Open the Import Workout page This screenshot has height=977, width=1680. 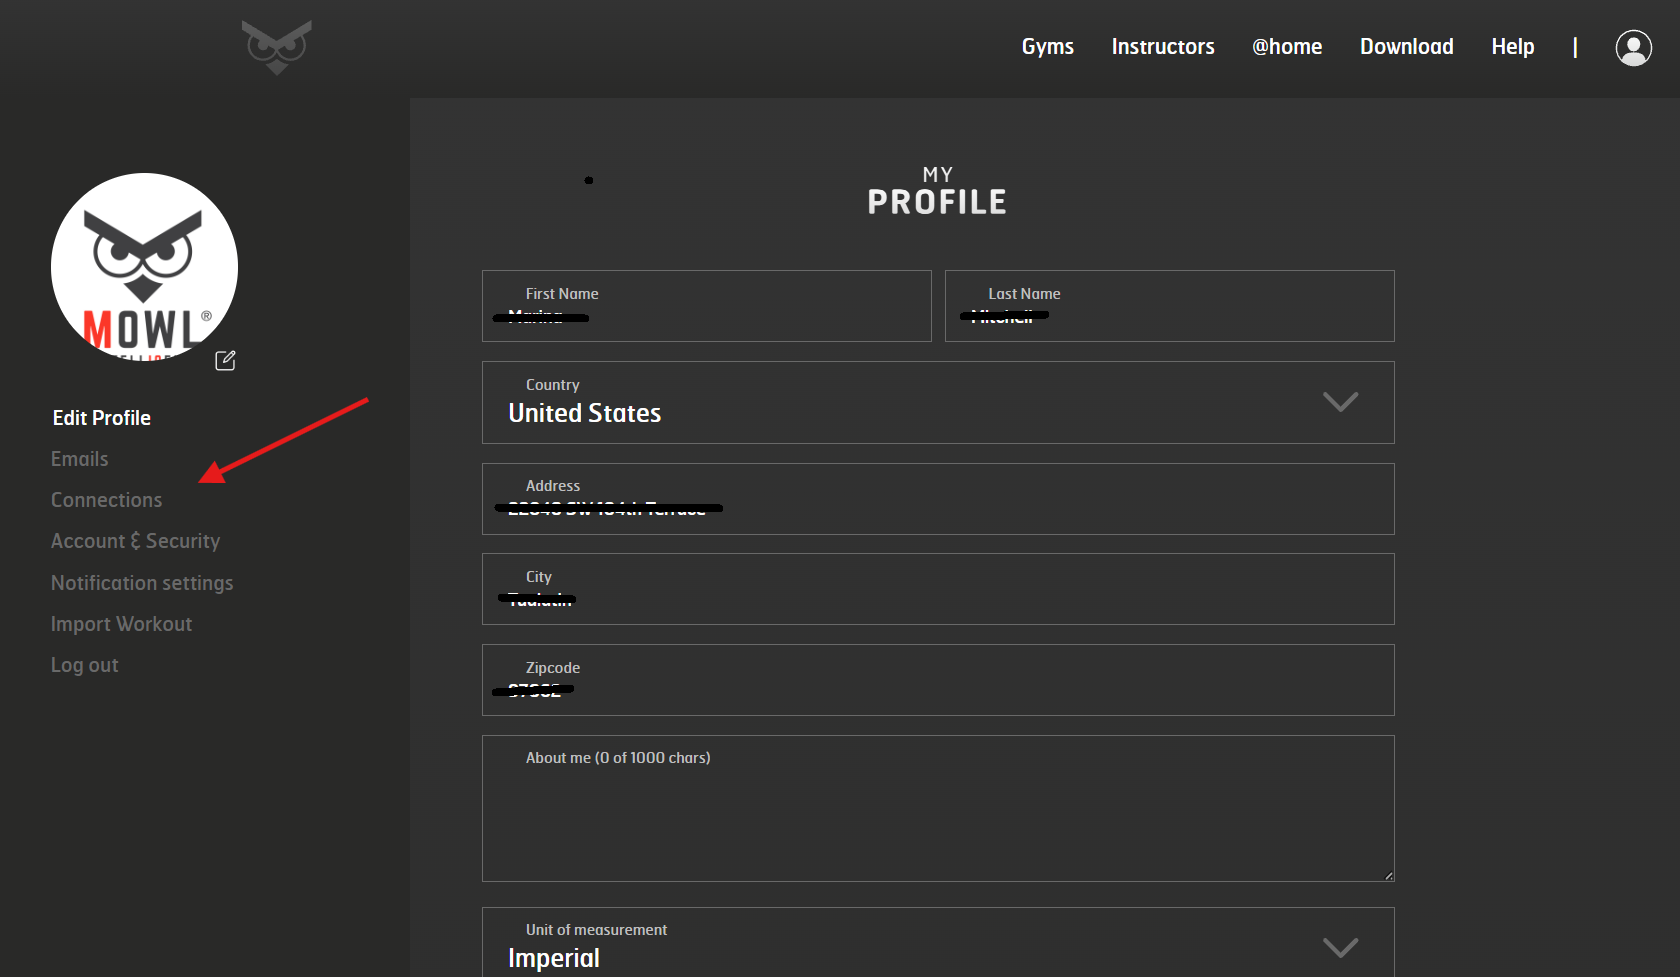point(122,624)
